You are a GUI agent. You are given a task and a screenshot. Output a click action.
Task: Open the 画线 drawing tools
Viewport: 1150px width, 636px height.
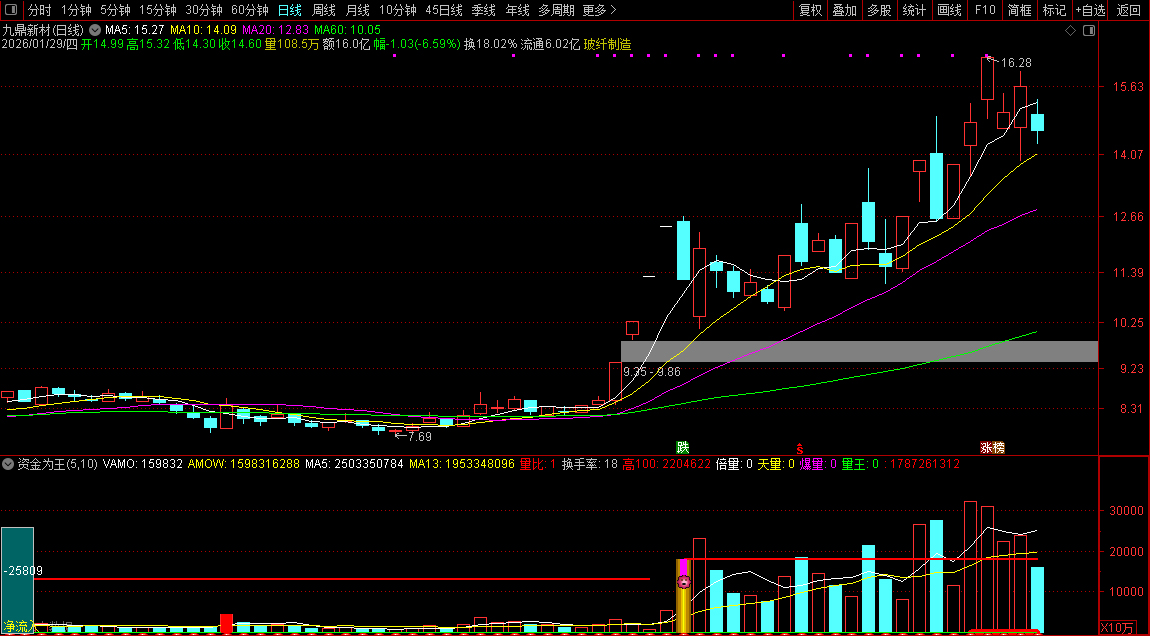[x=949, y=10]
